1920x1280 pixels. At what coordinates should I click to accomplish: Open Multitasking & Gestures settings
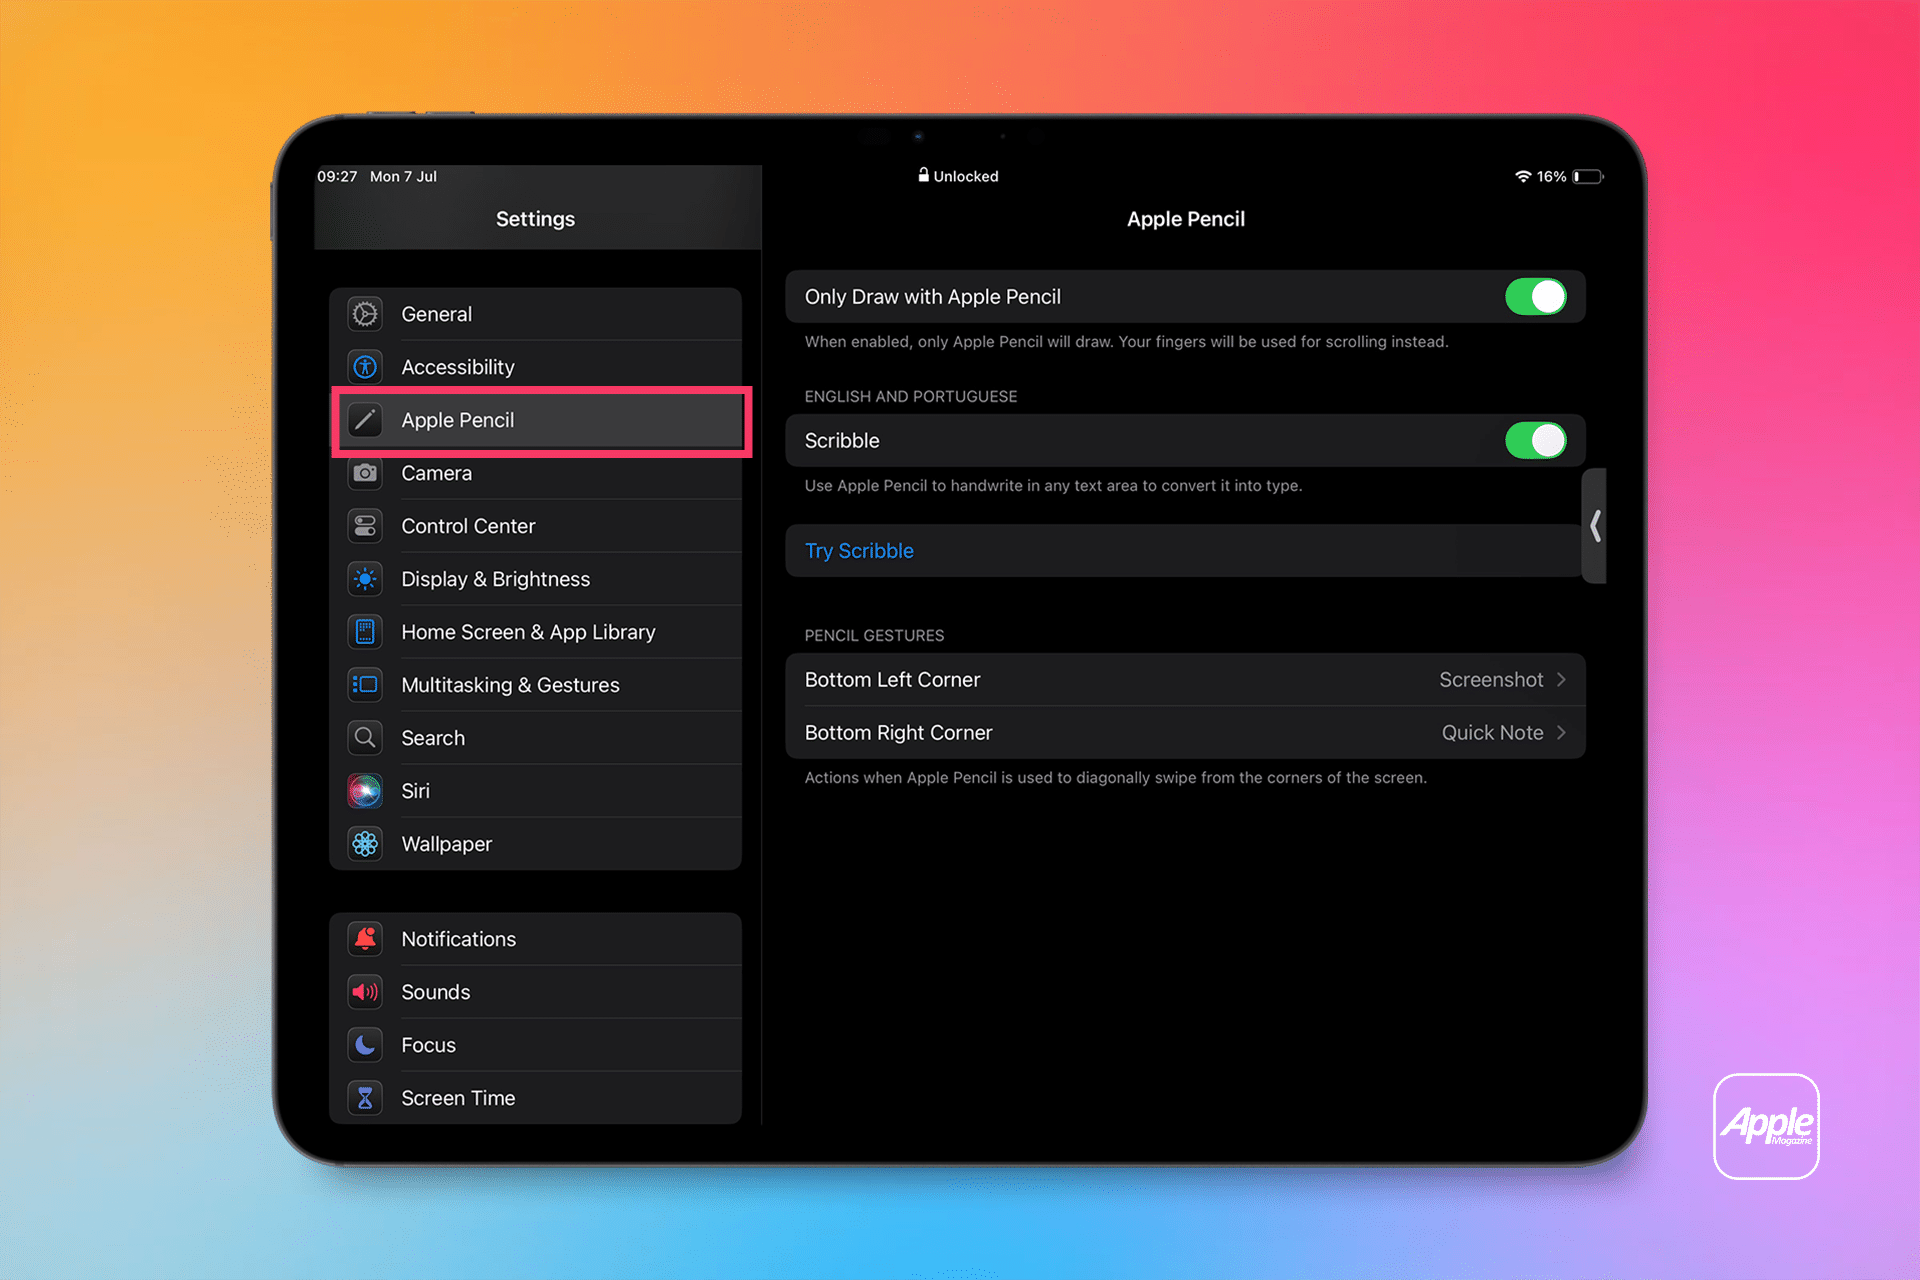click(x=536, y=685)
